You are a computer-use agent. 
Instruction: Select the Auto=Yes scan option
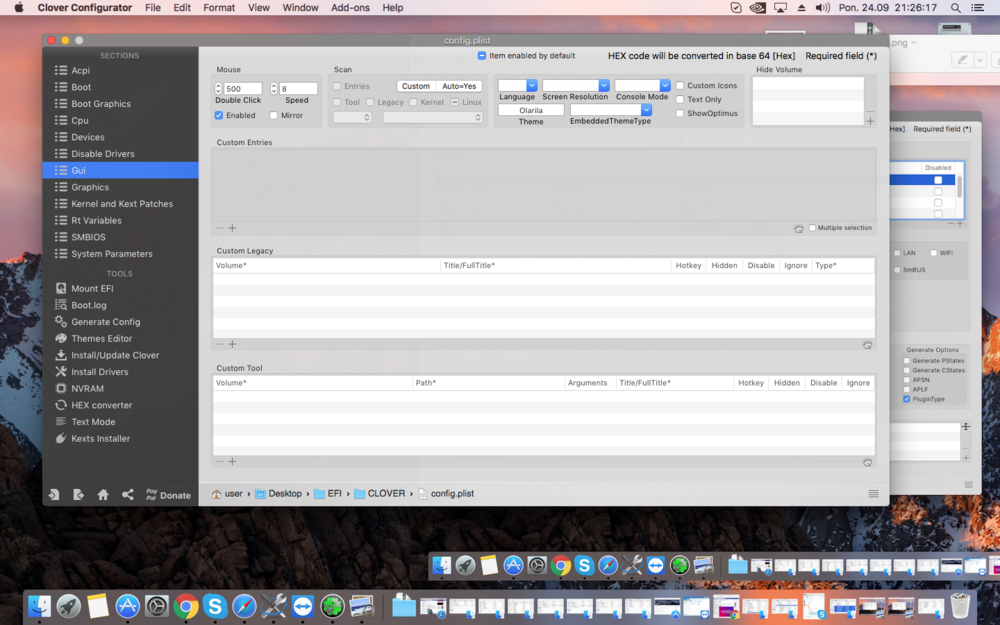point(459,86)
